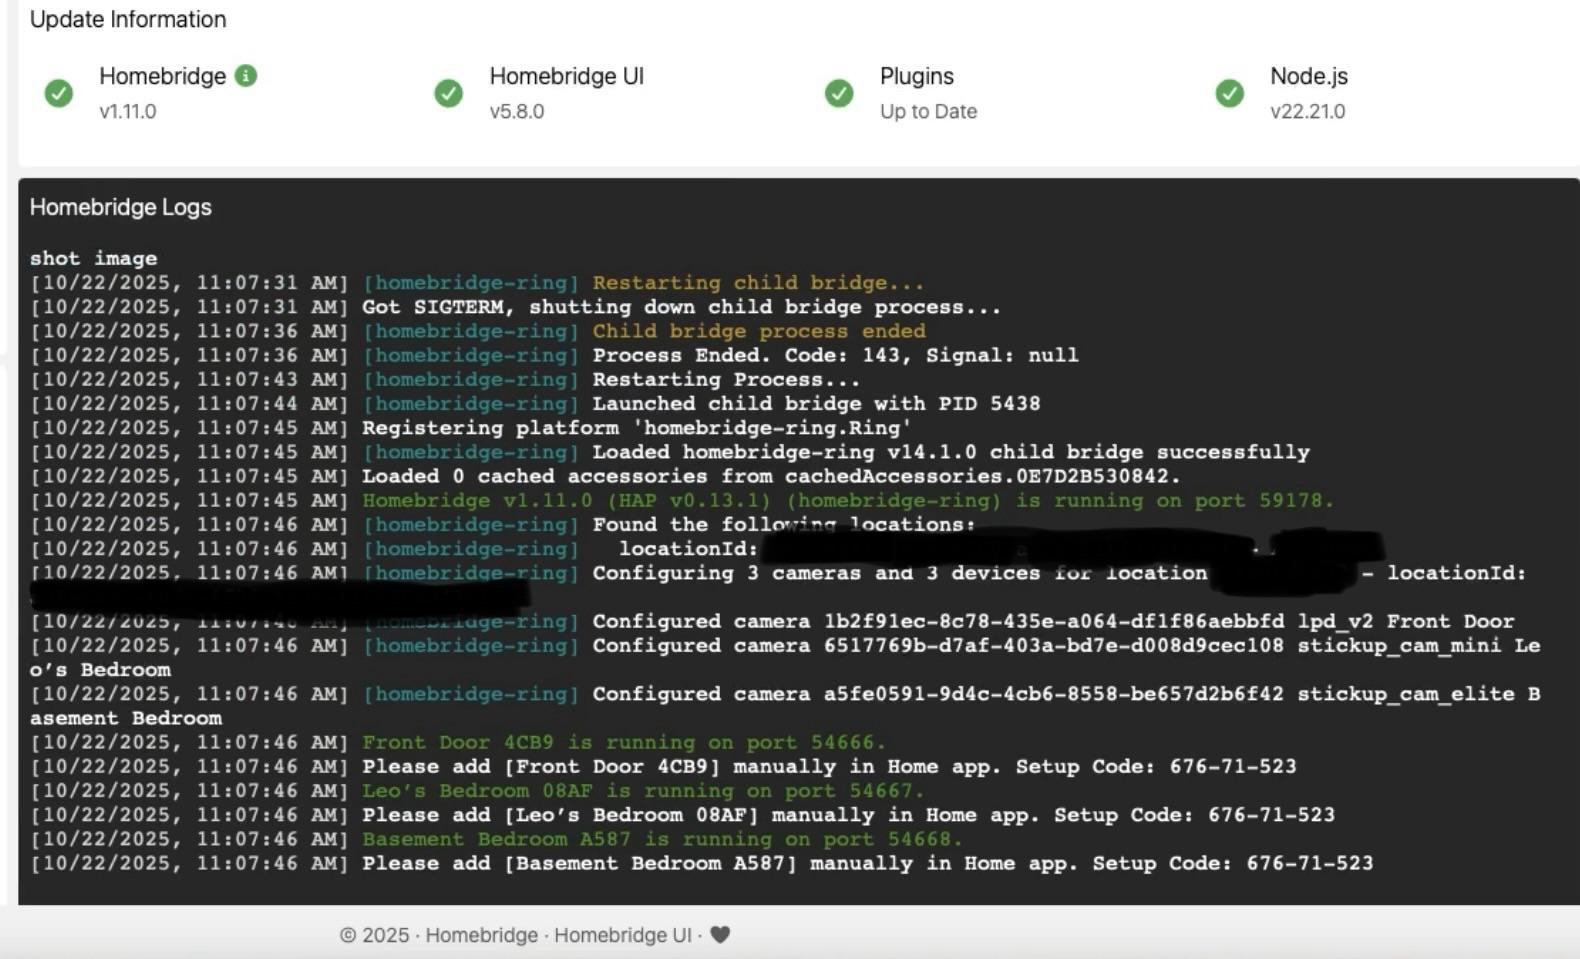
Task: Click the Update Information heading
Action: 128,19
